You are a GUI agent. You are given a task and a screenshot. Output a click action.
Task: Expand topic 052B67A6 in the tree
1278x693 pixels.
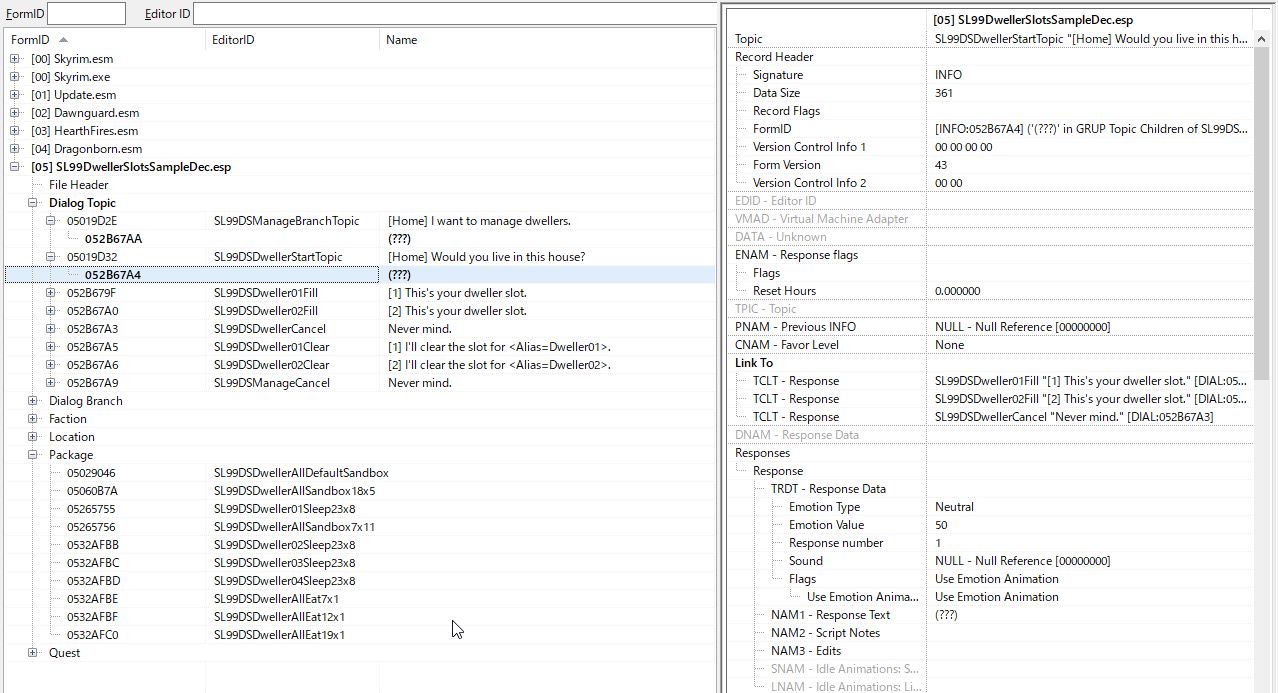tap(51, 365)
